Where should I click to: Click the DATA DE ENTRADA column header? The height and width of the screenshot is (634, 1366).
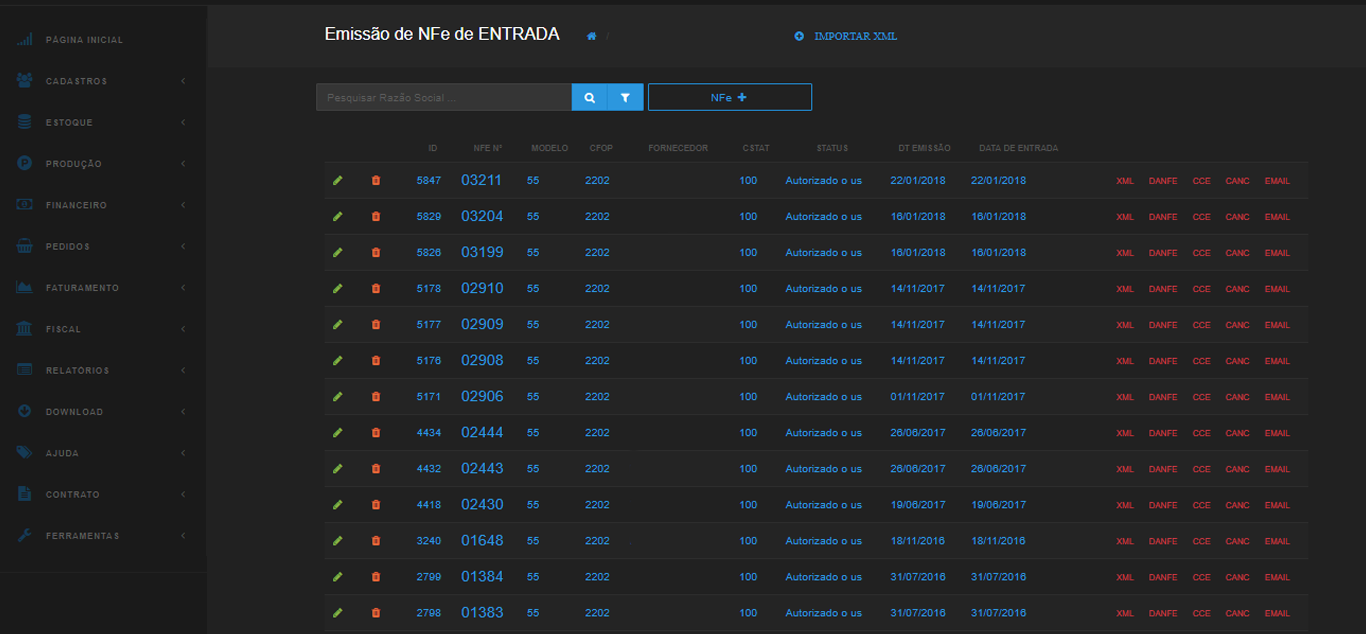(x=1018, y=148)
